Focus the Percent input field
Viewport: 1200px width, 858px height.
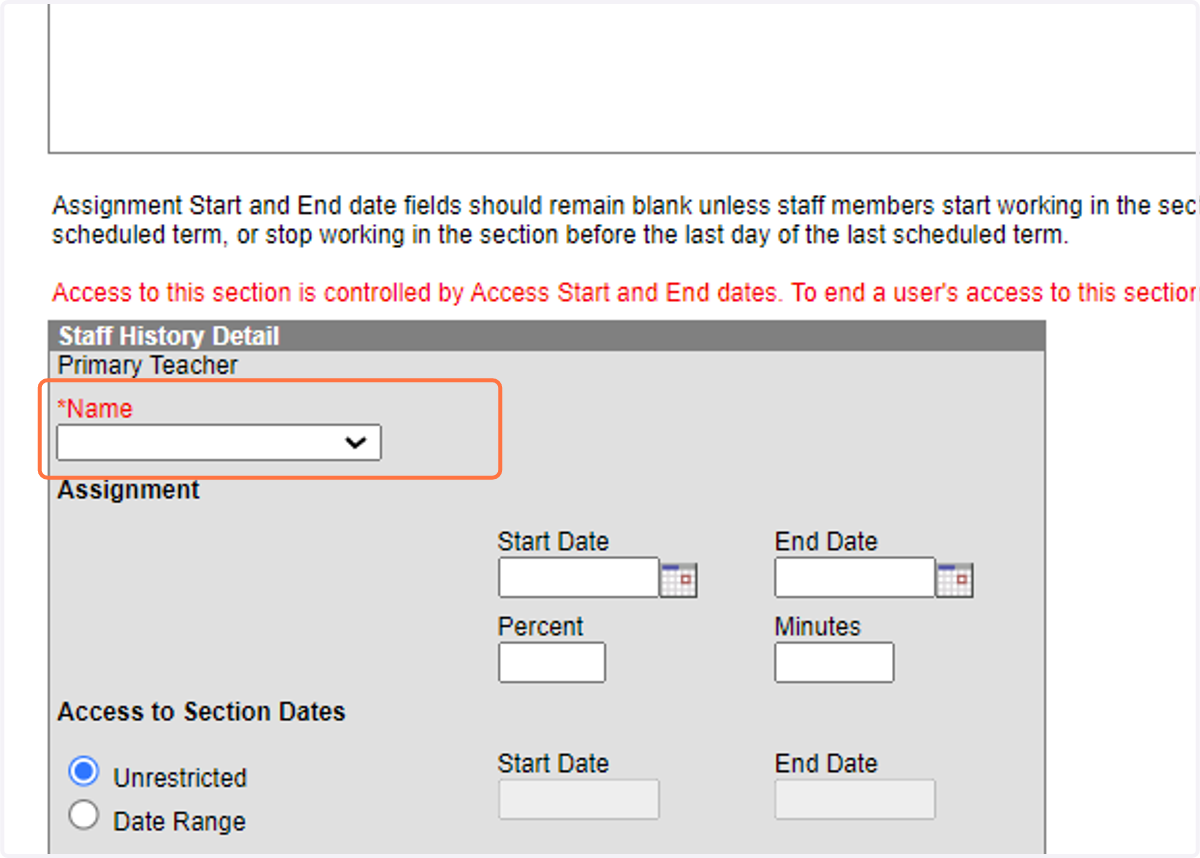coord(552,662)
